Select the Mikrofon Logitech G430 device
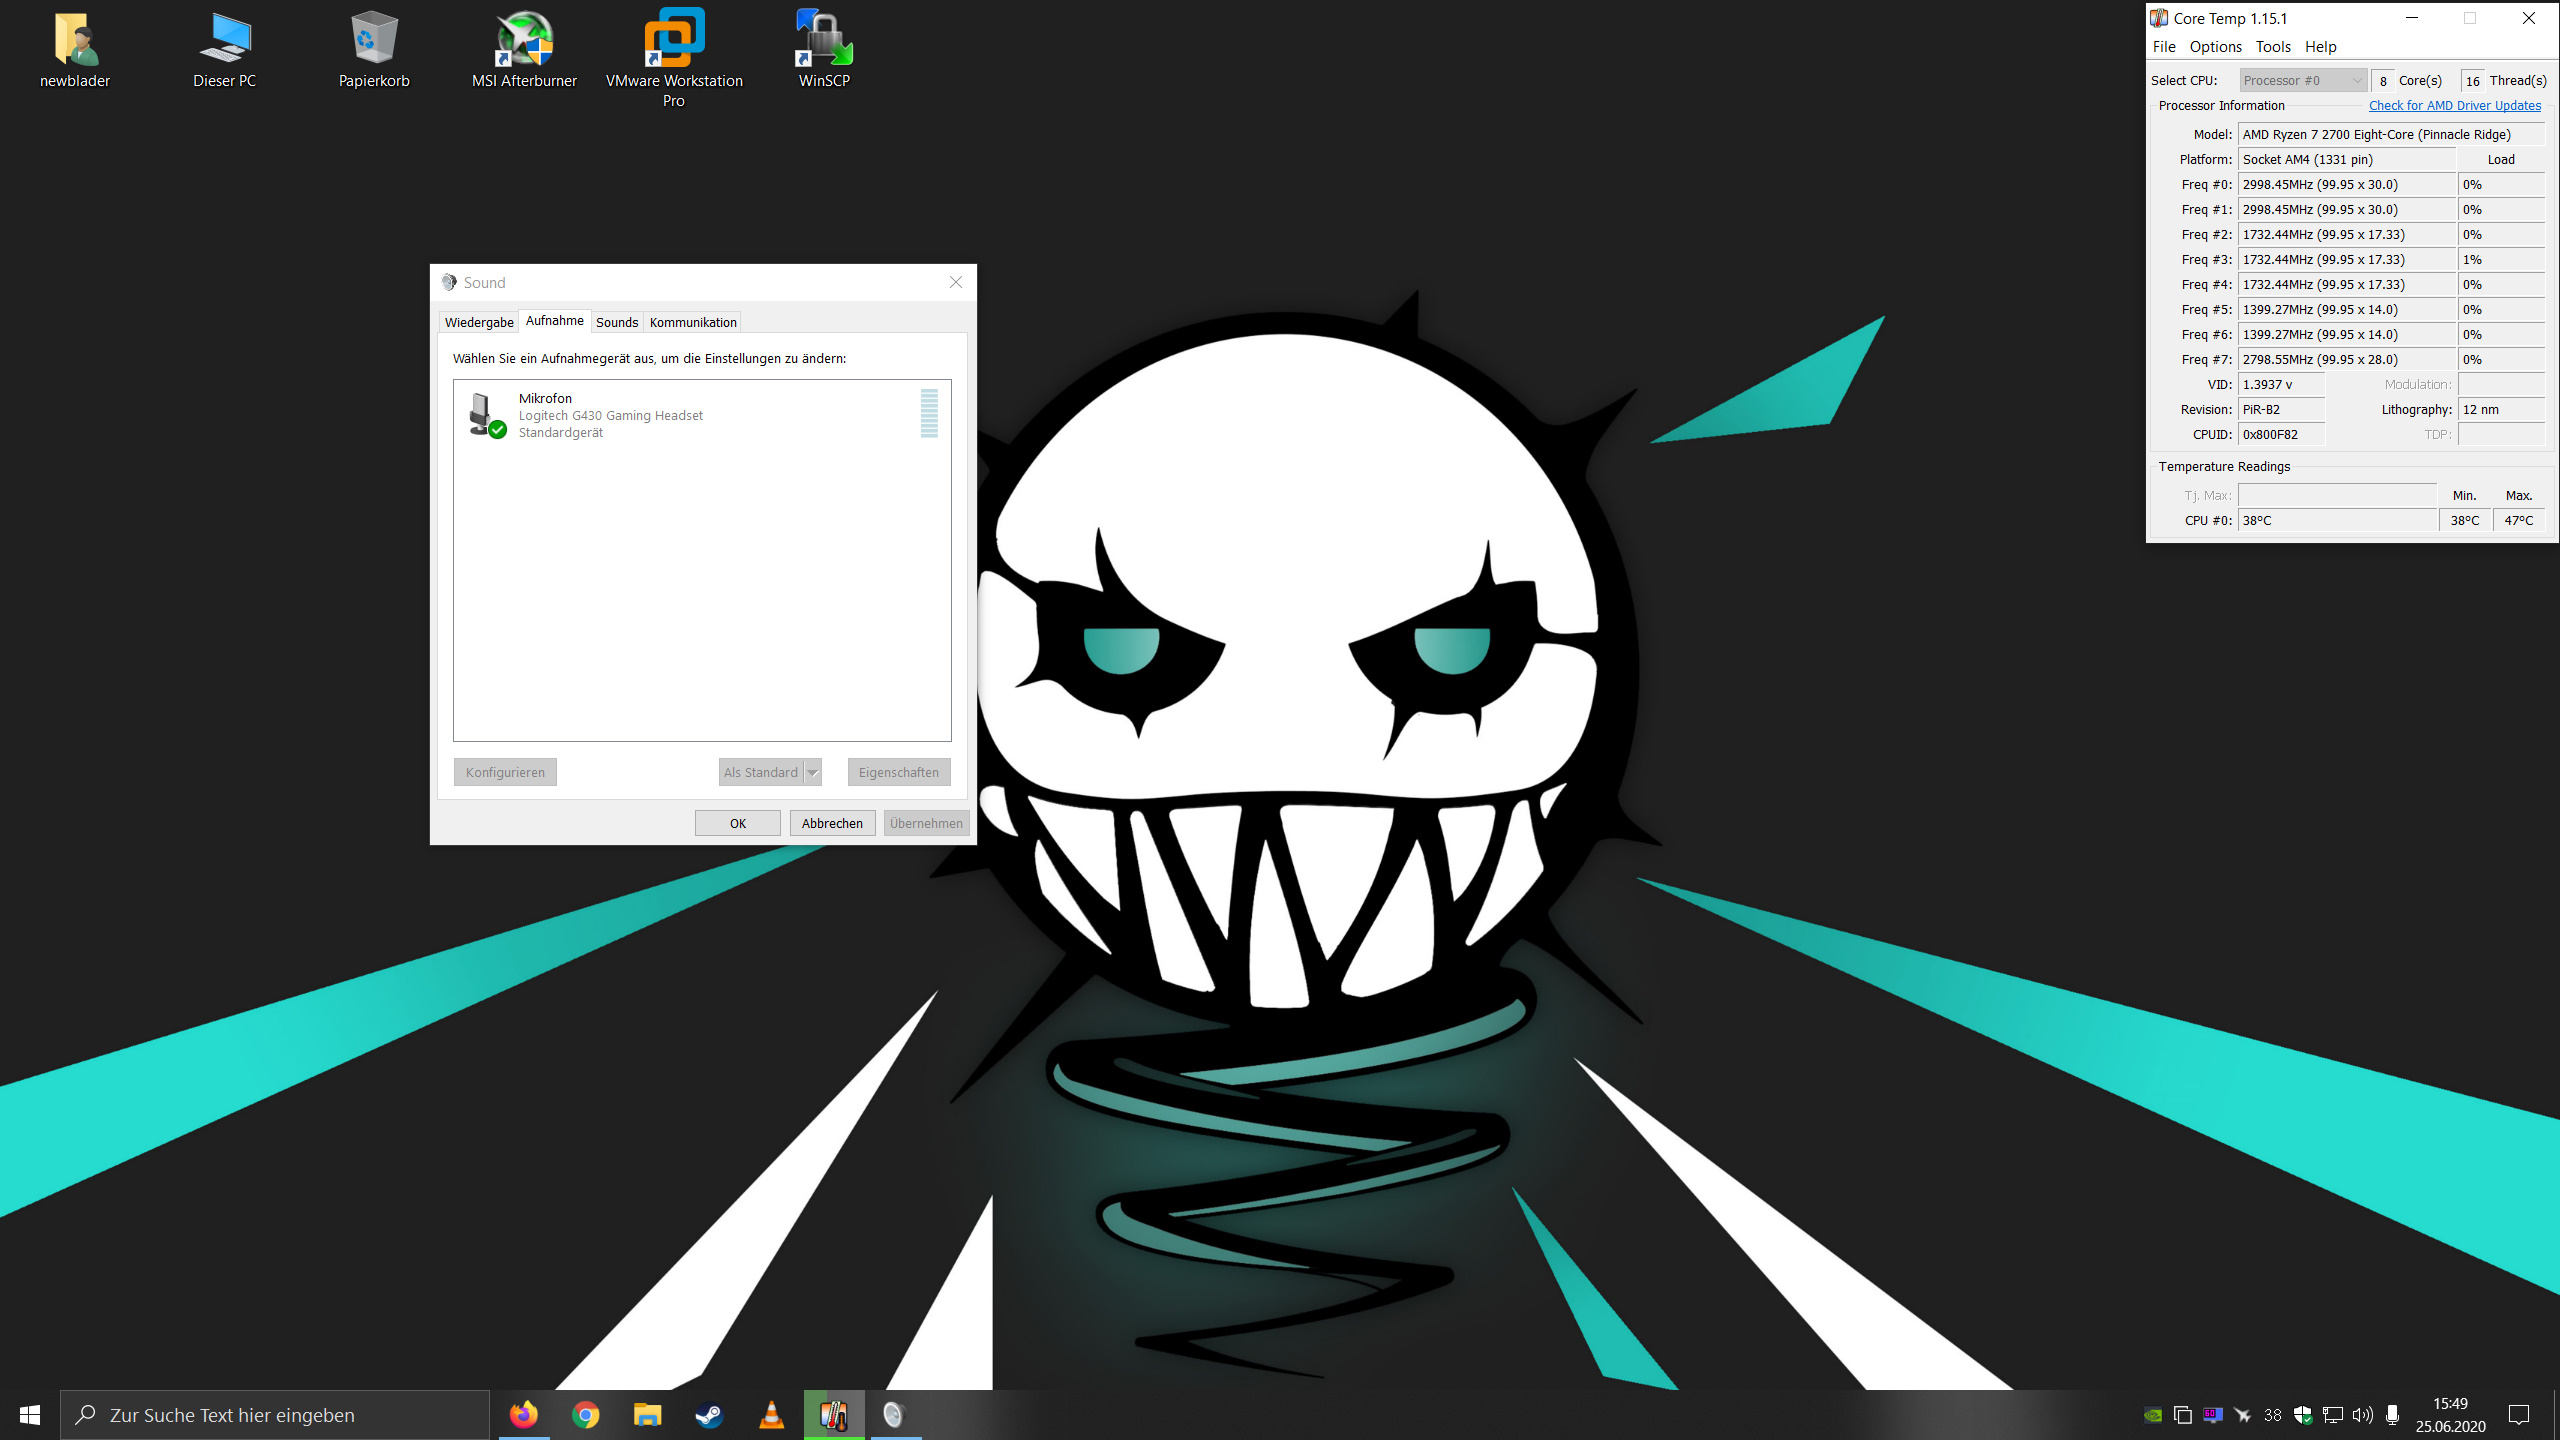Viewport: 2560px width, 1440px height. click(610, 415)
